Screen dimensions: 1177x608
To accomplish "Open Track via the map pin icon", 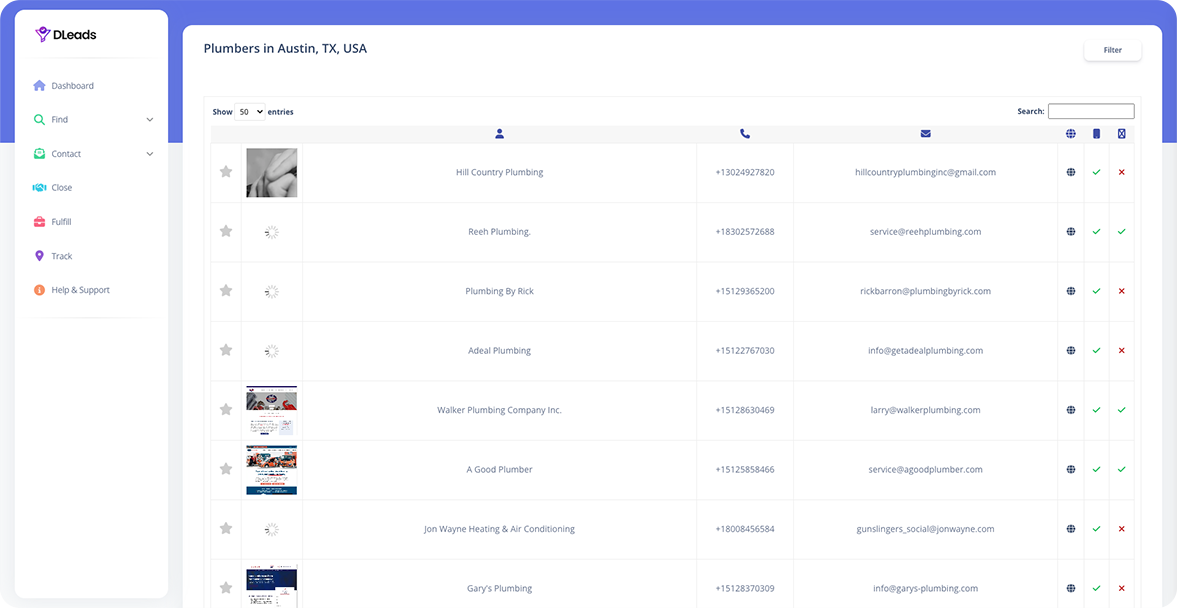I will coord(39,256).
